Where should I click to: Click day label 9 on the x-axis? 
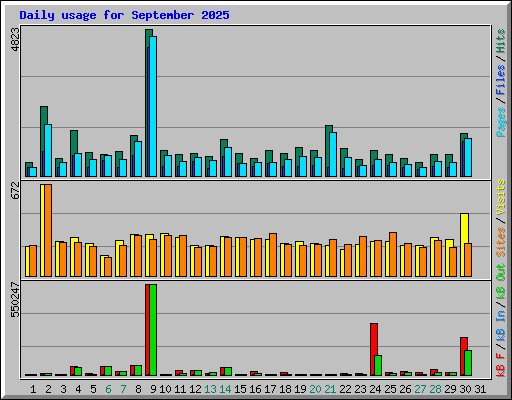pos(153,389)
